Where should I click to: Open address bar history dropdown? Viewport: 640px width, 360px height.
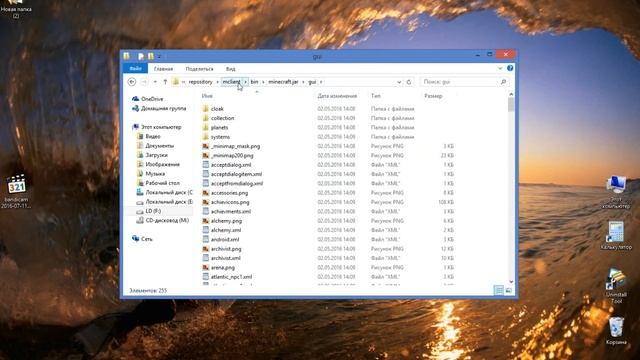point(399,82)
